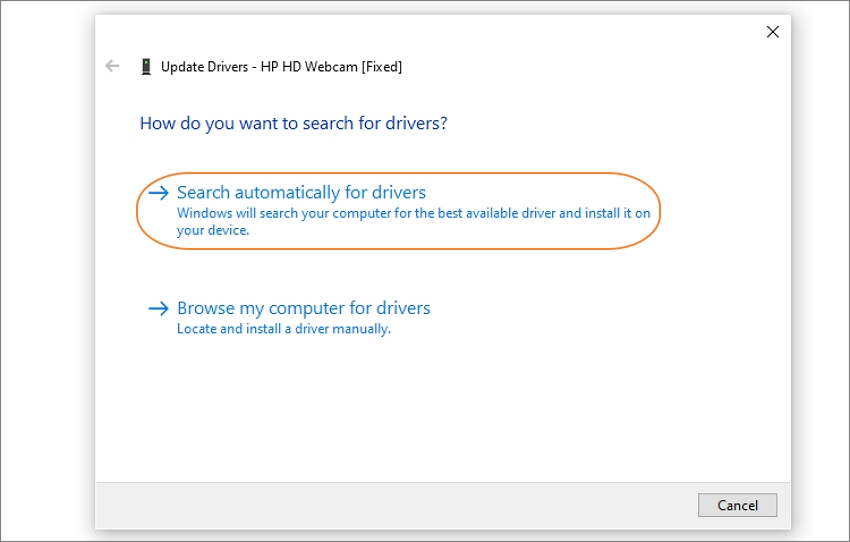Click the webcam device icon in title
850x542 pixels.
pyautogui.click(x=146, y=67)
